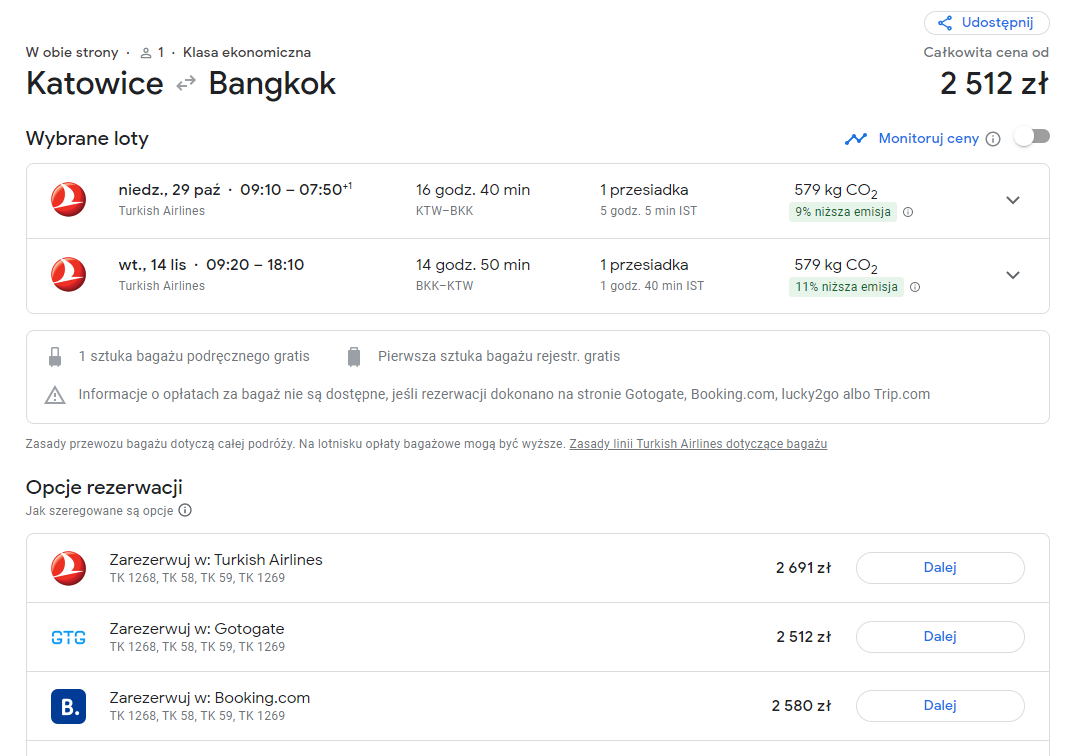Click Dalej for Gotogate booking
The height and width of the screenshot is (756, 1074).
pos(940,637)
